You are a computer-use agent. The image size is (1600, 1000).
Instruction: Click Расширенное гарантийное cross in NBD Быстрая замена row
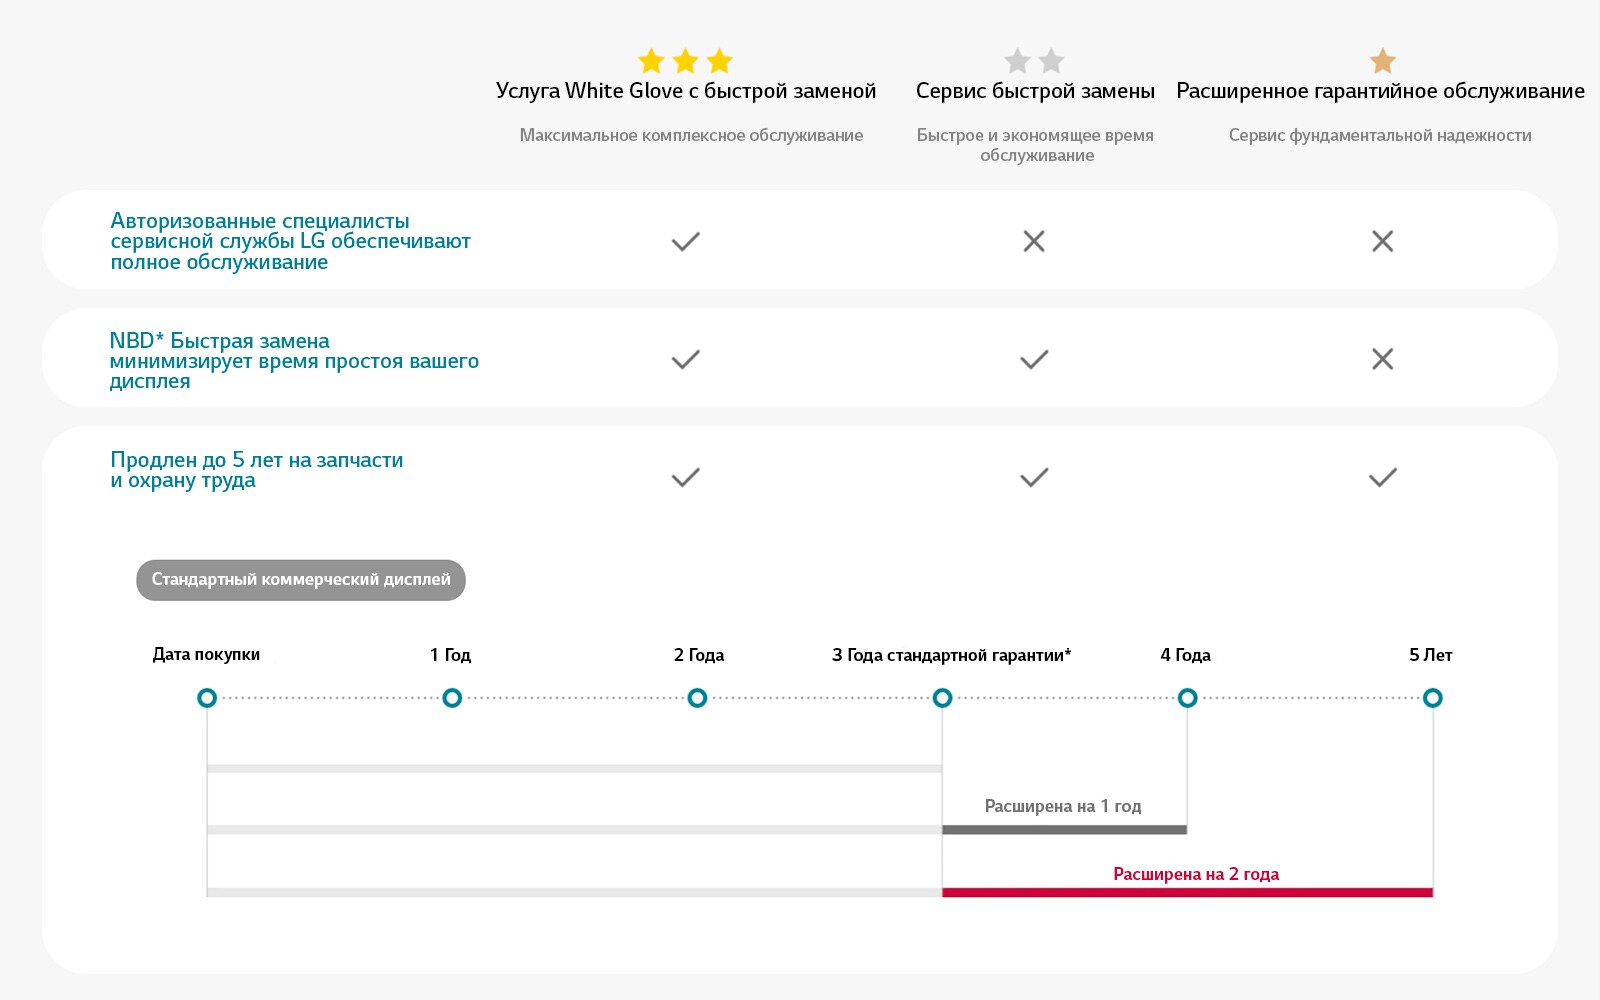[x=1383, y=359]
